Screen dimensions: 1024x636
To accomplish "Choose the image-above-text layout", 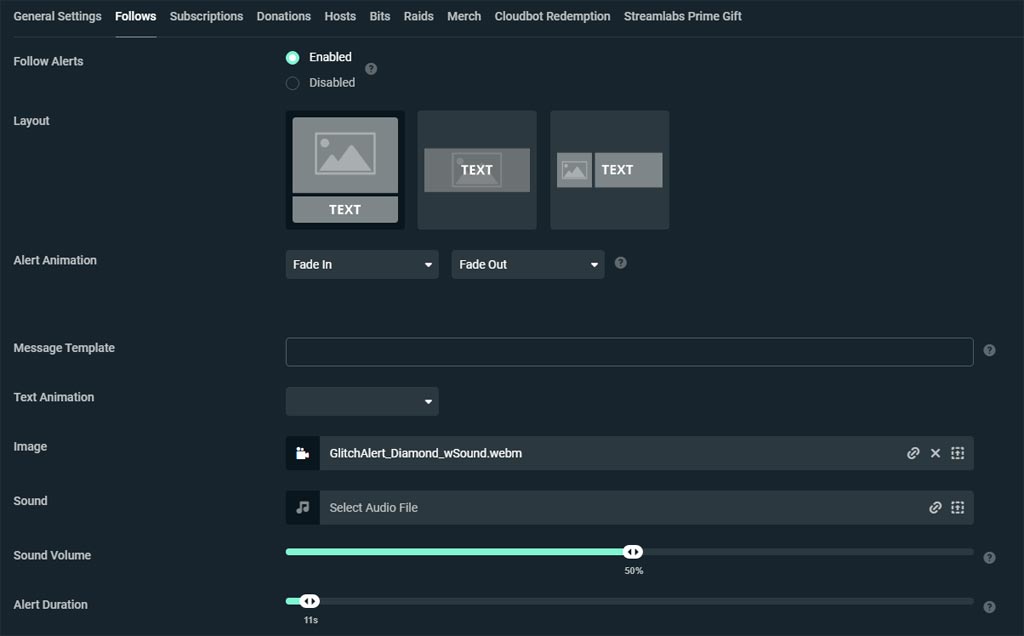I will [x=345, y=170].
